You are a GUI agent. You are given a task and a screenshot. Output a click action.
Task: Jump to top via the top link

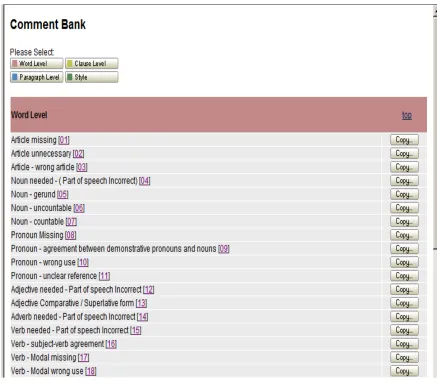(x=407, y=115)
